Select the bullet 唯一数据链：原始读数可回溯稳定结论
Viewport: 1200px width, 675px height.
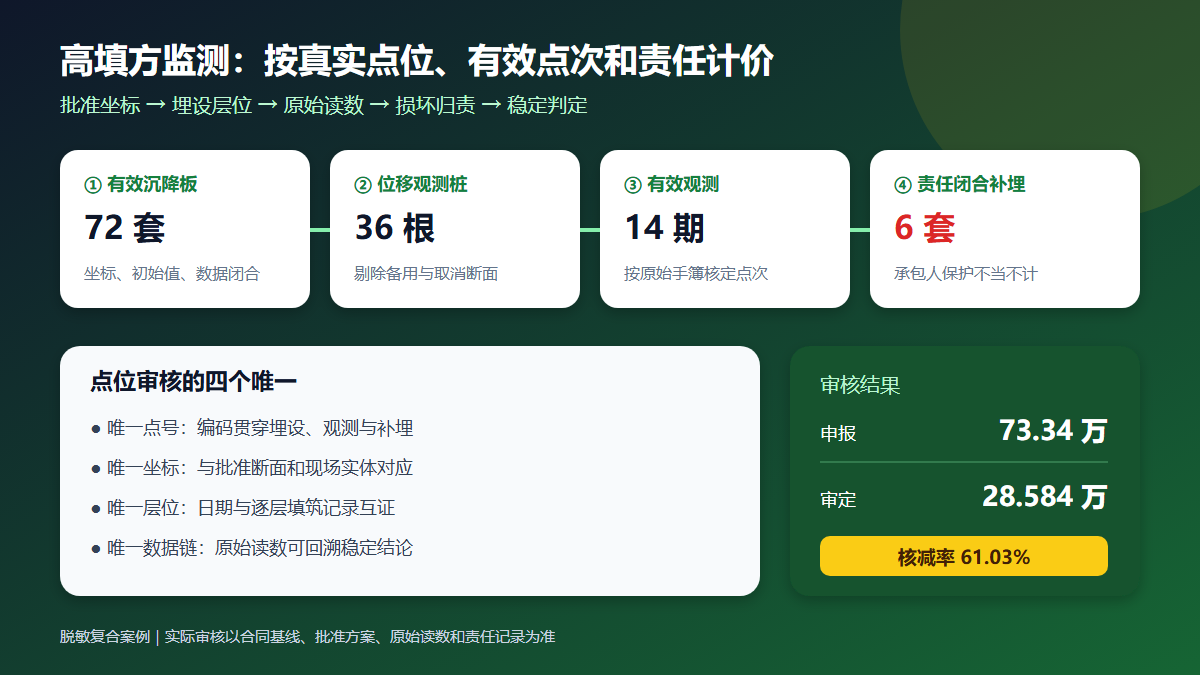click(252, 548)
